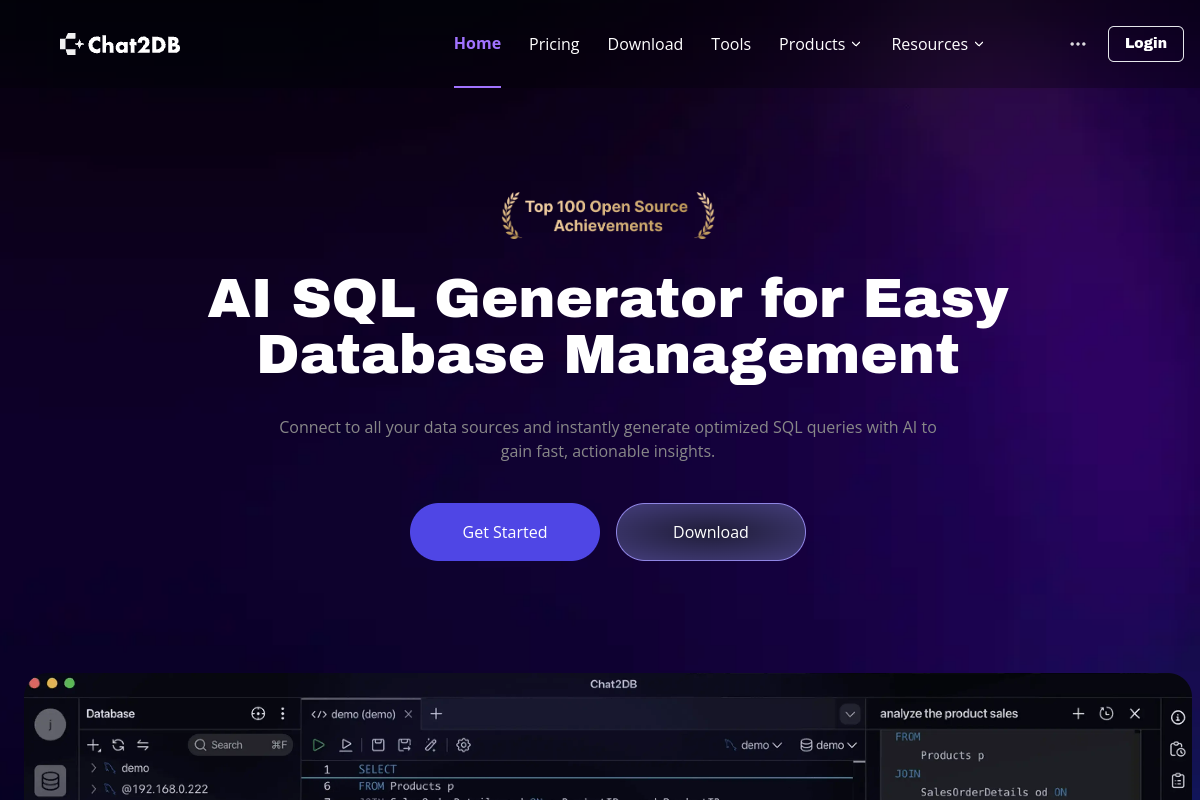
Task: Click the clipboard-clock icon in right sidebar
Action: [x=1178, y=749]
